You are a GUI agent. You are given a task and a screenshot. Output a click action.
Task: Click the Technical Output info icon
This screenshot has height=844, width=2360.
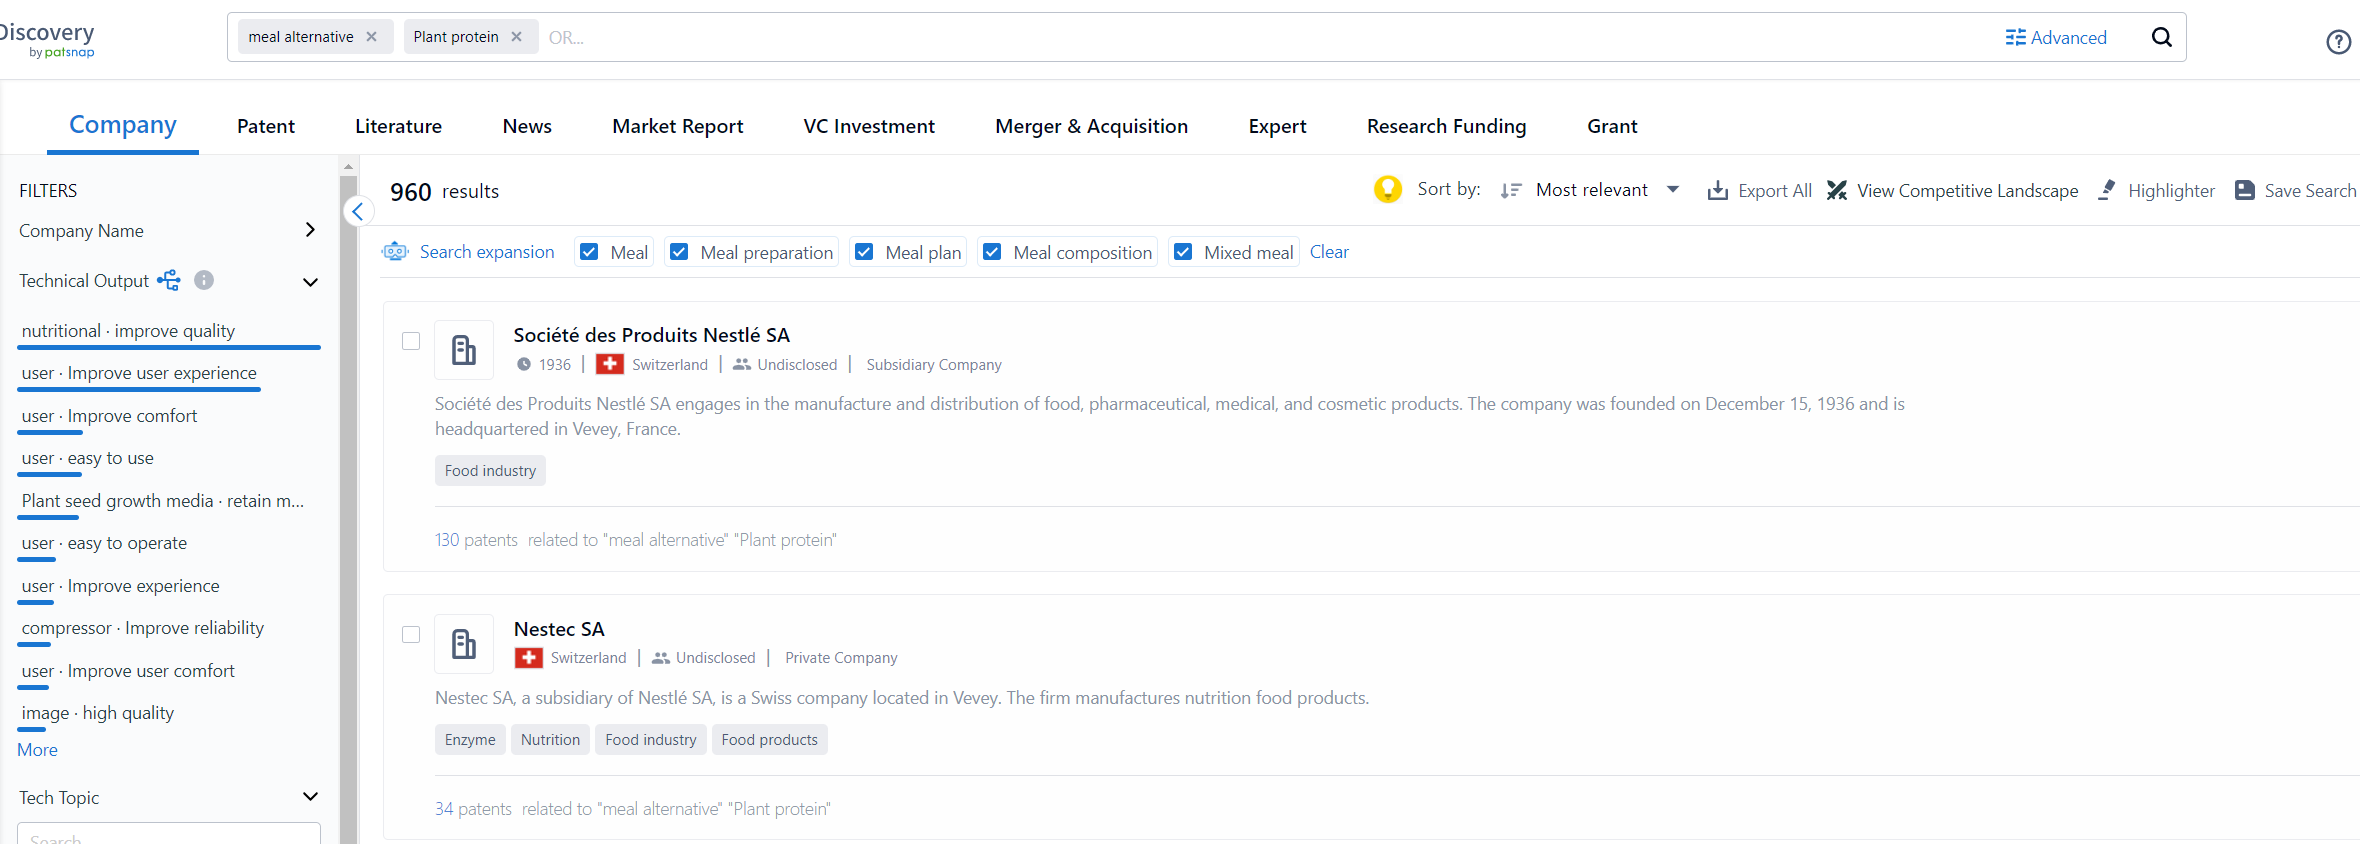point(204,280)
